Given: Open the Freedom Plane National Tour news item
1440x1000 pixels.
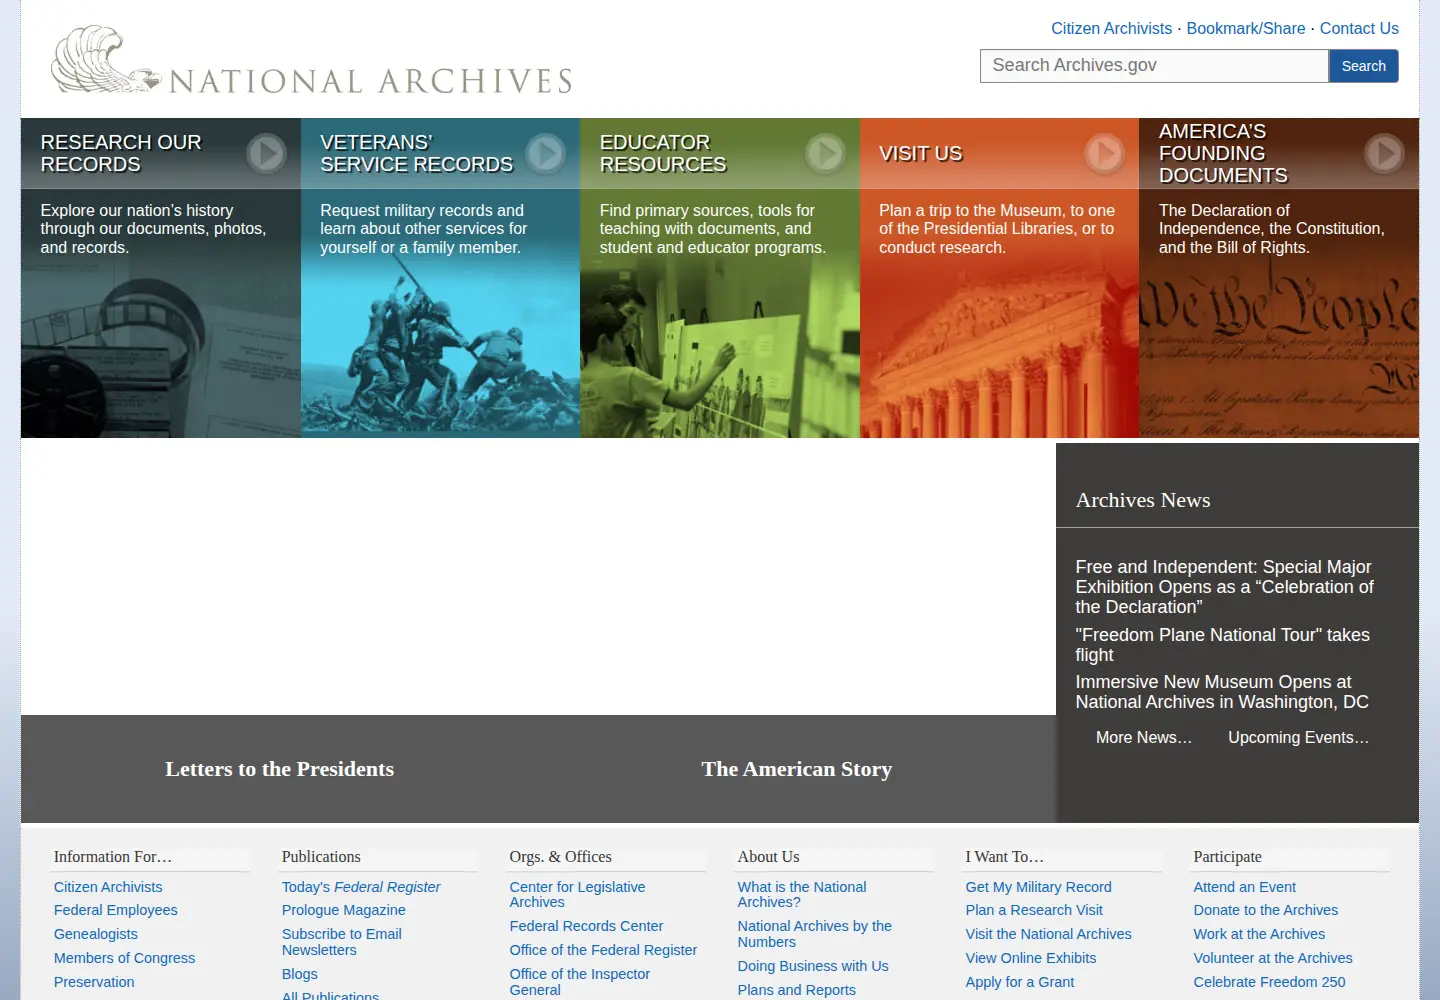Looking at the screenshot, I should coord(1222,645).
